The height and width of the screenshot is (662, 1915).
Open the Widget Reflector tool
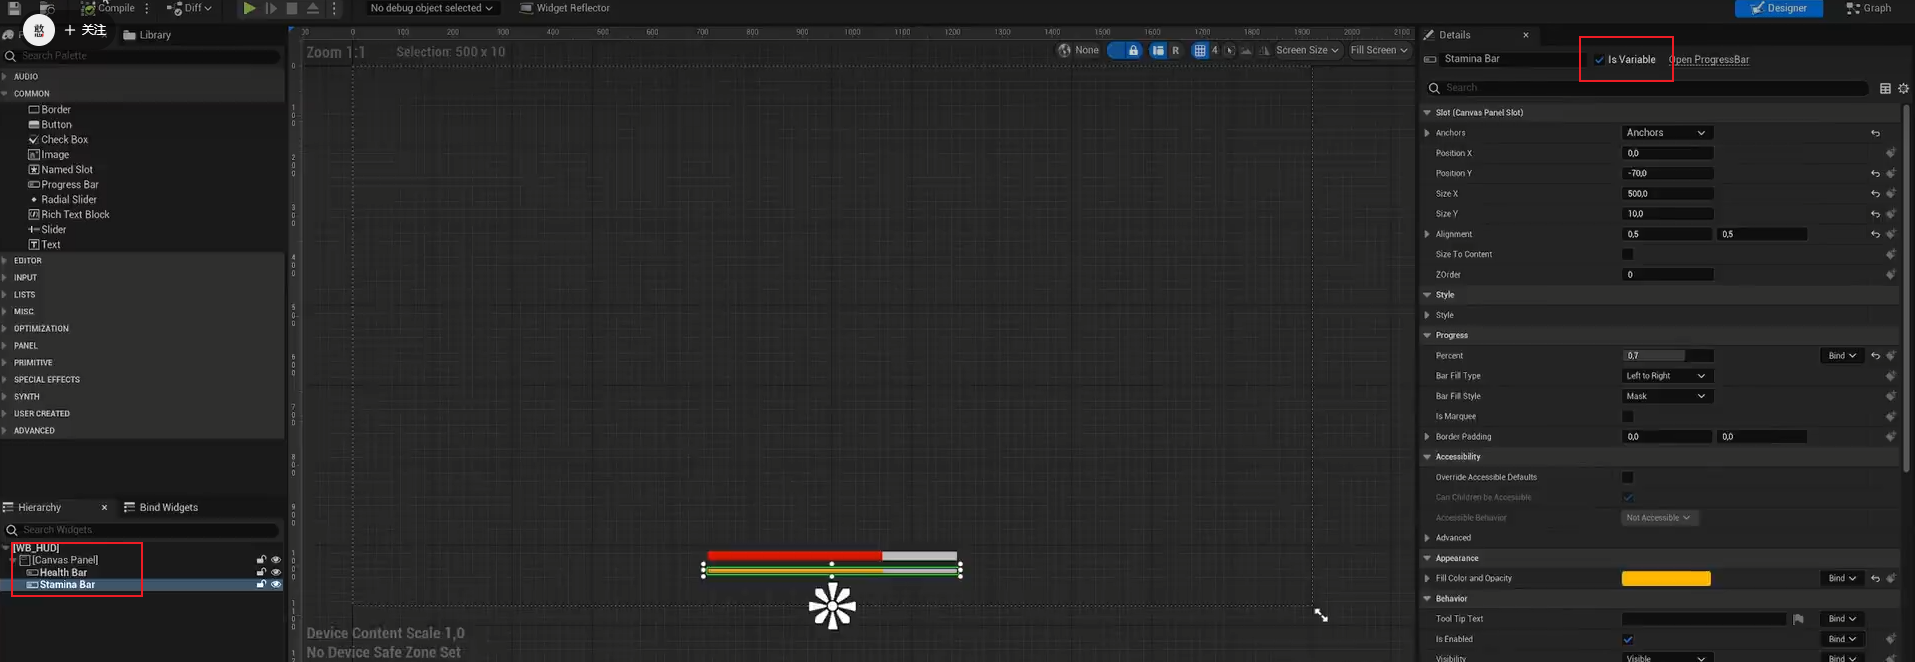[565, 8]
